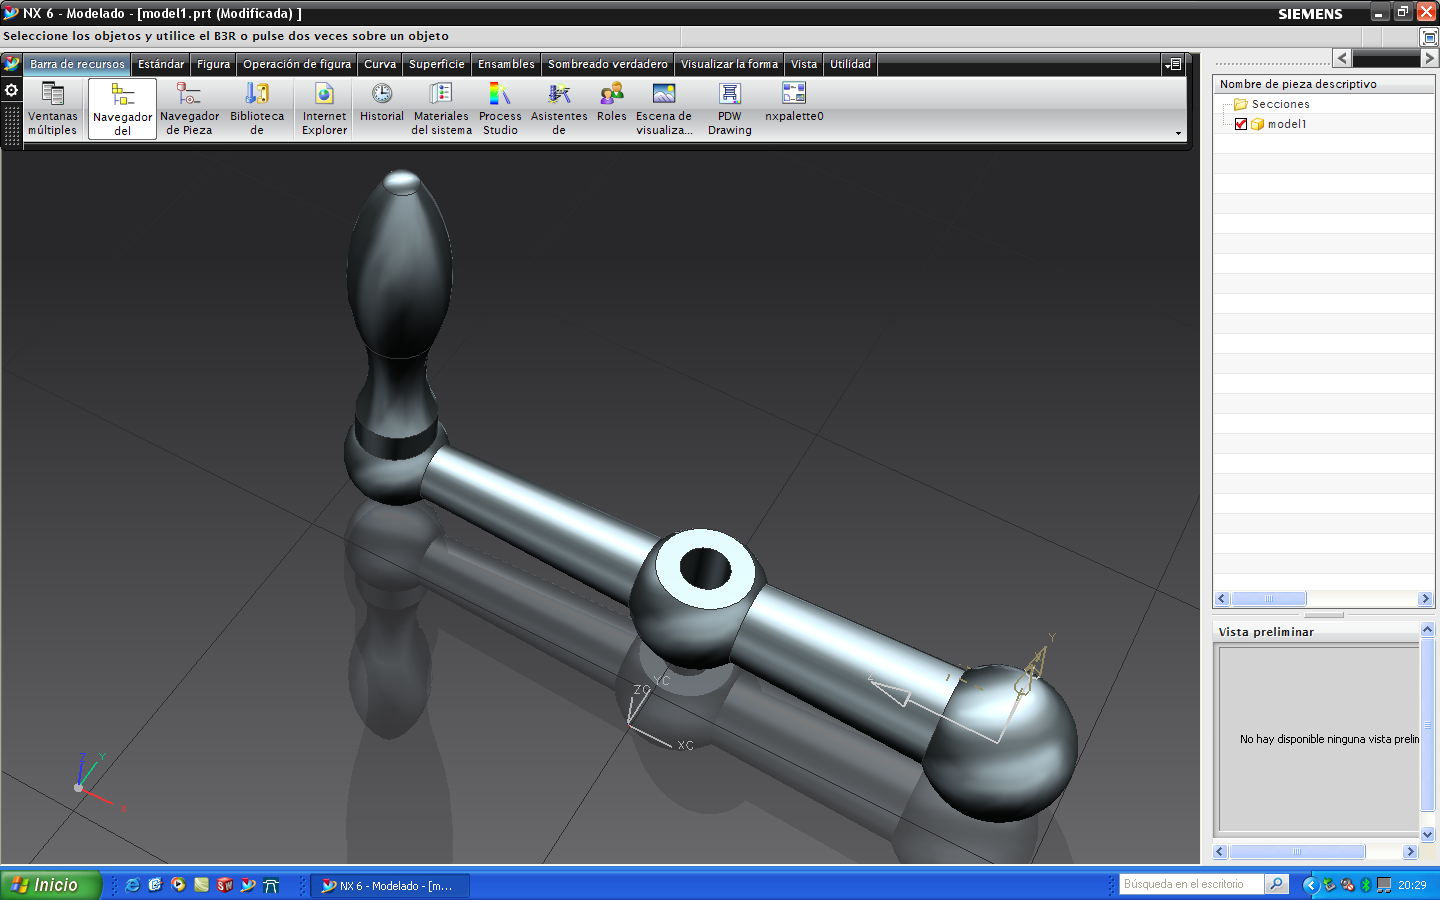Click the gear settings icon under NX logo
1440x900 pixels.
[12, 90]
